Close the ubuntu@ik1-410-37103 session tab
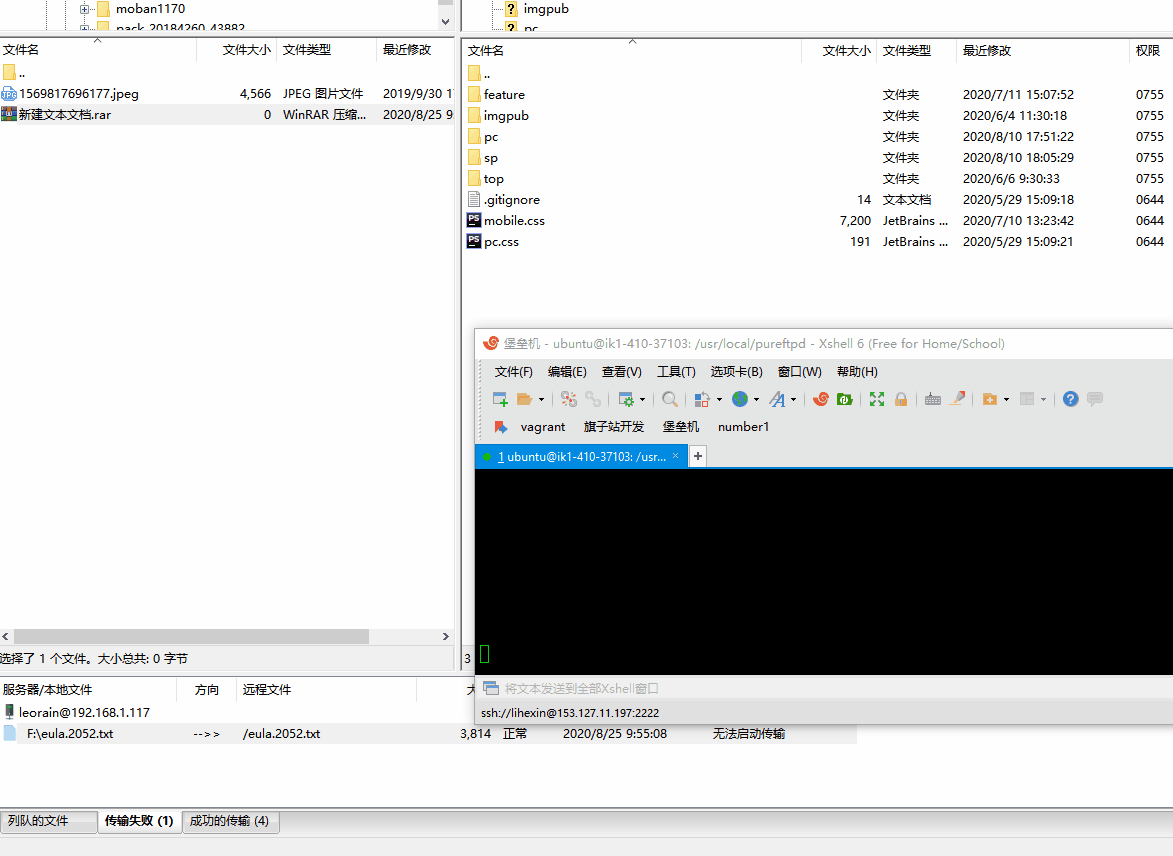1173x856 pixels. pyautogui.click(x=676, y=456)
